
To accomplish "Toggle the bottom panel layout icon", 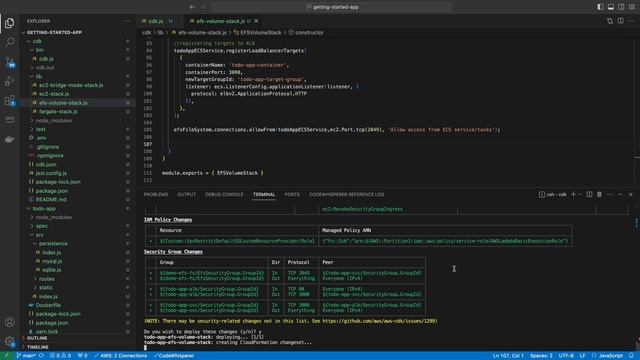I will click(x=611, y=7).
